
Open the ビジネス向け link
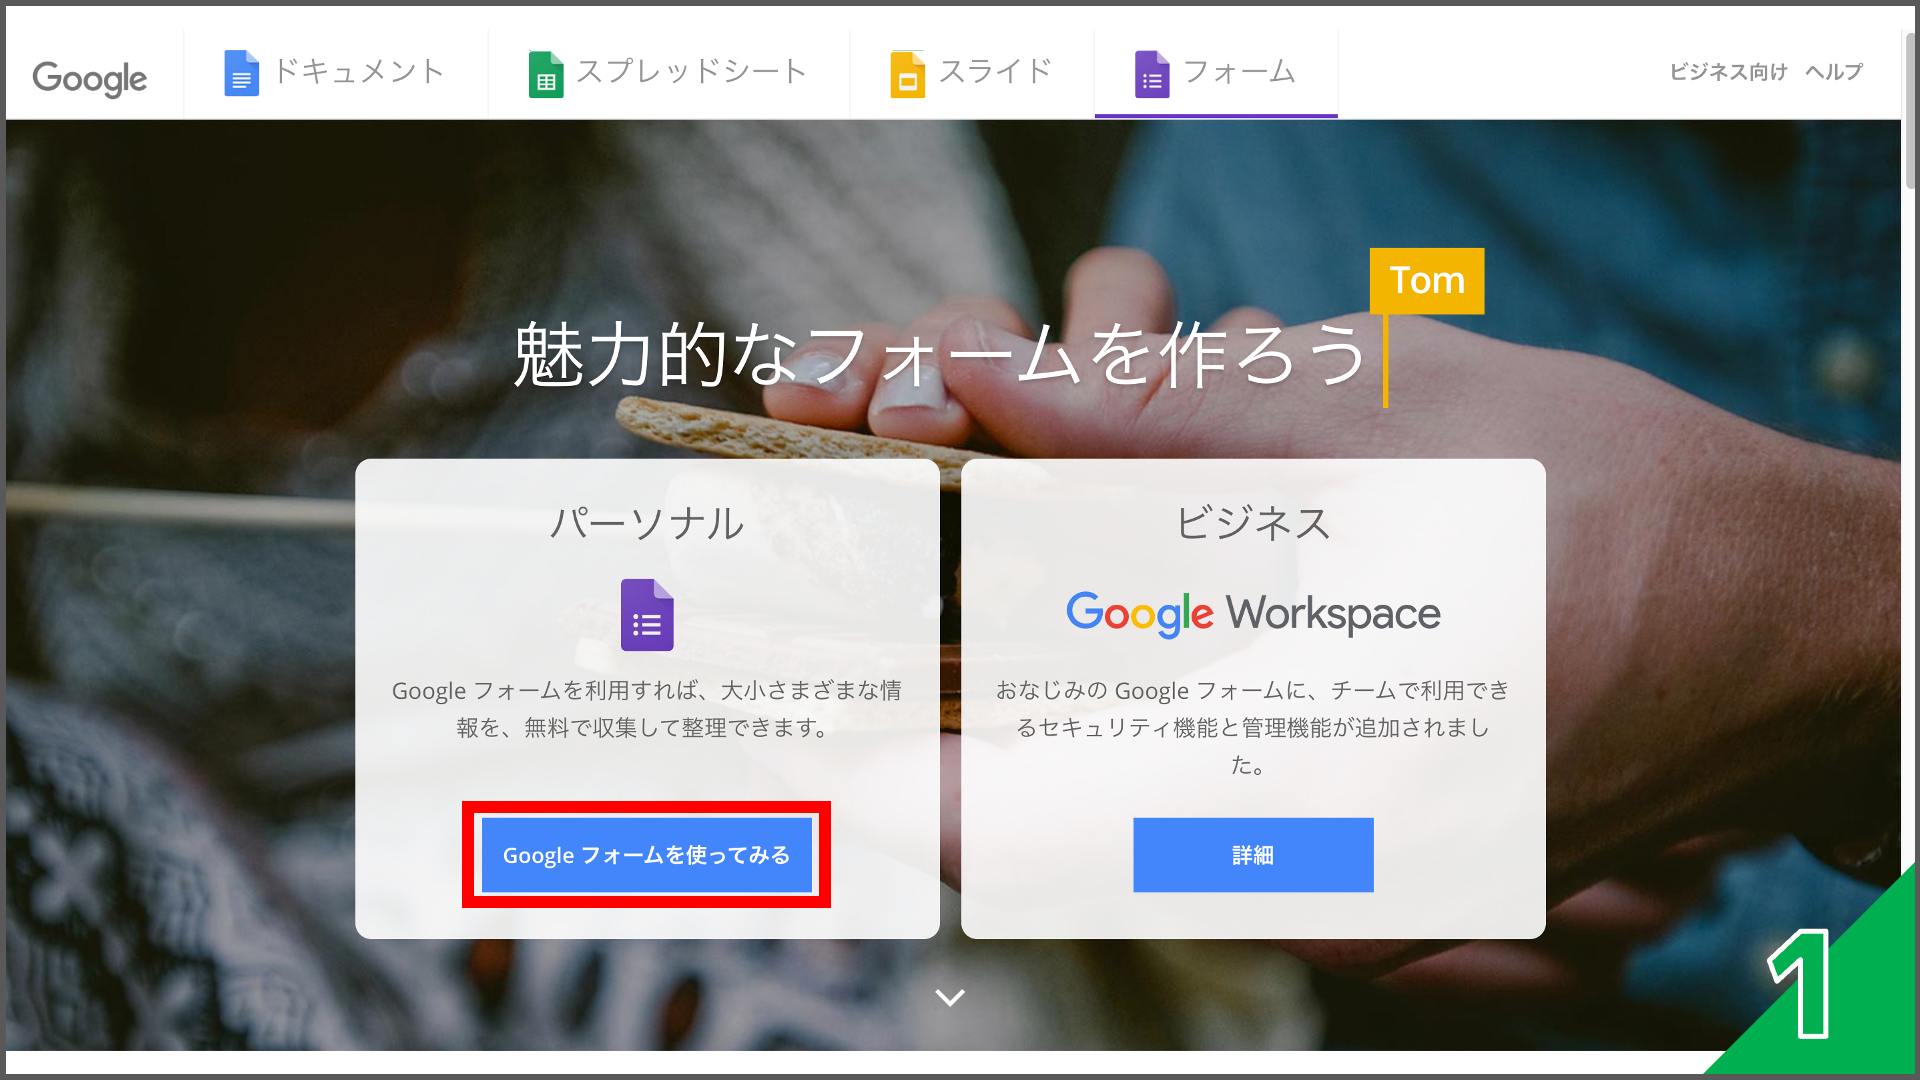1728,72
